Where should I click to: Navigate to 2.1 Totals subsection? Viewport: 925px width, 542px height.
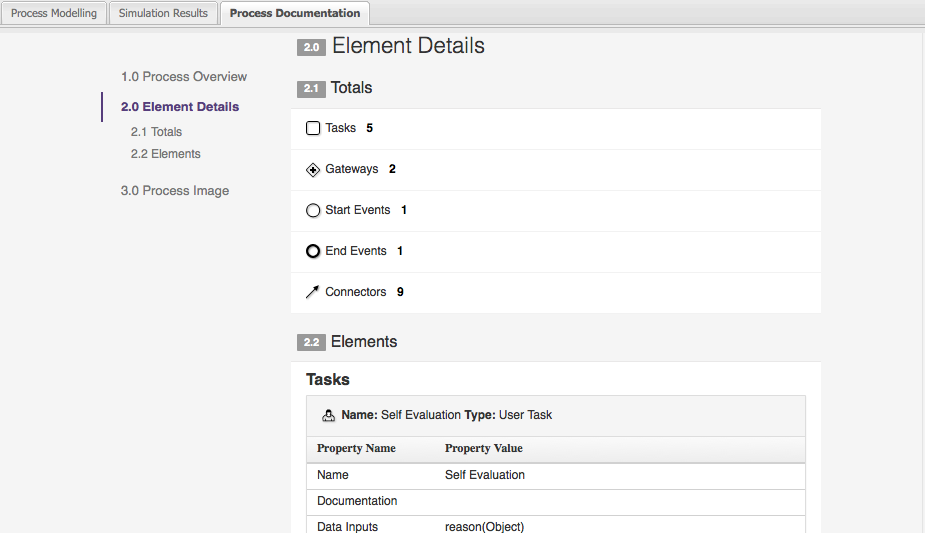tap(156, 132)
